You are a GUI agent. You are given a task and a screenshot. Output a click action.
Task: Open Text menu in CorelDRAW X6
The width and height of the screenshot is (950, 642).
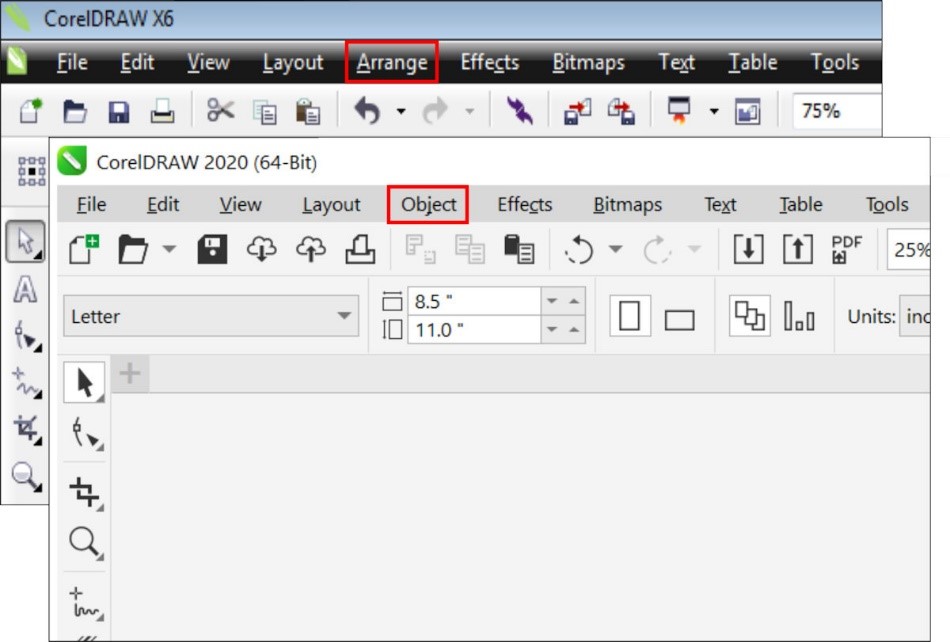point(676,62)
